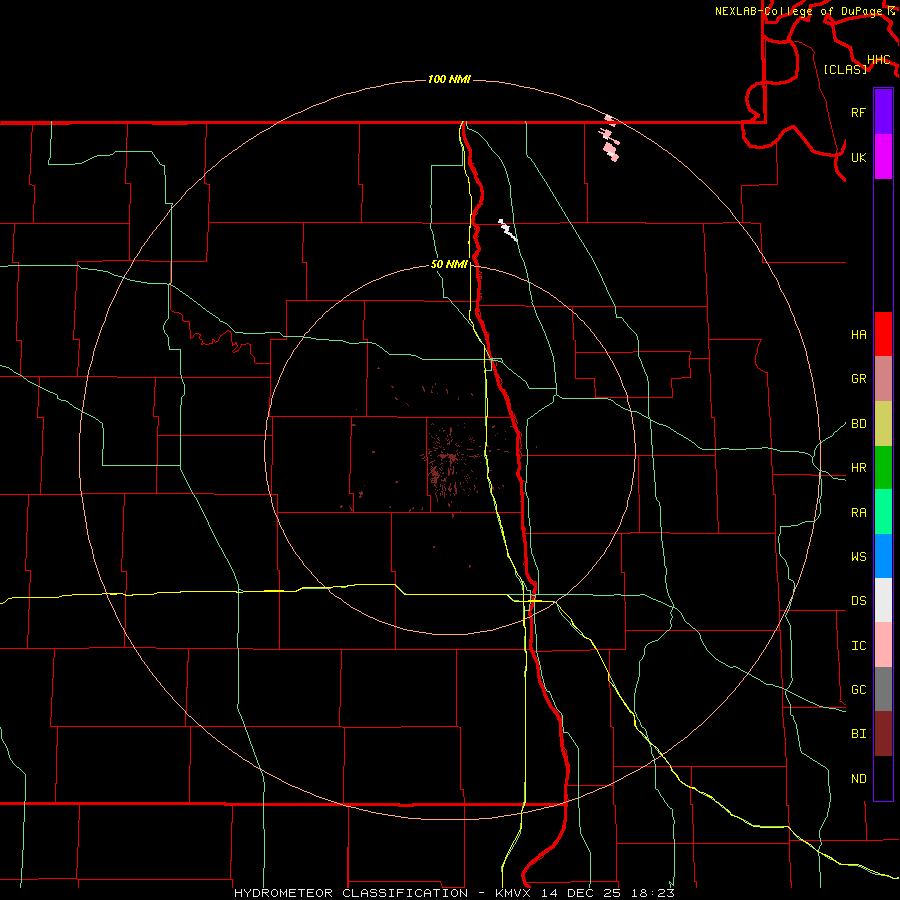Click the WS legend label
The height and width of the screenshot is (900, 900).
[x=858, y=556]
